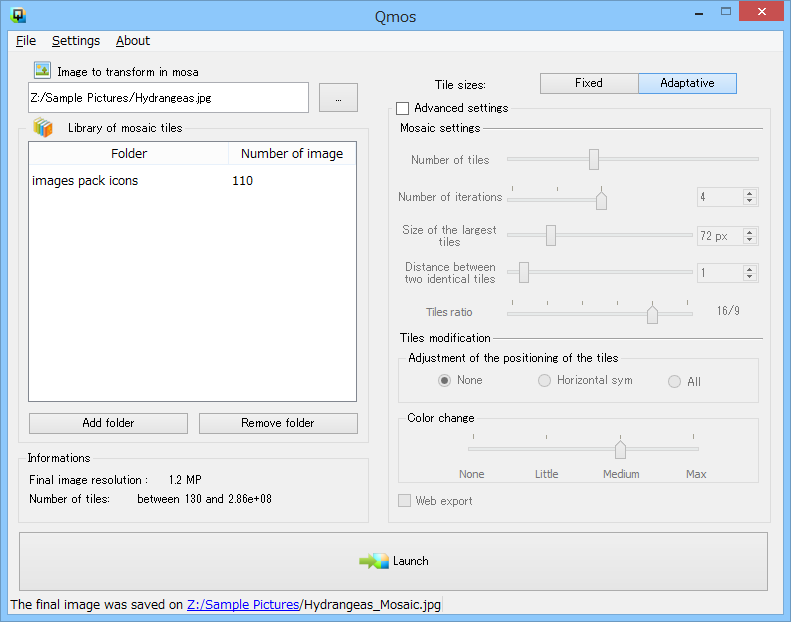Screen dimensions: 791x622
Task: Click the '16/9' tiles ratio value
Action: click(728, 311)
